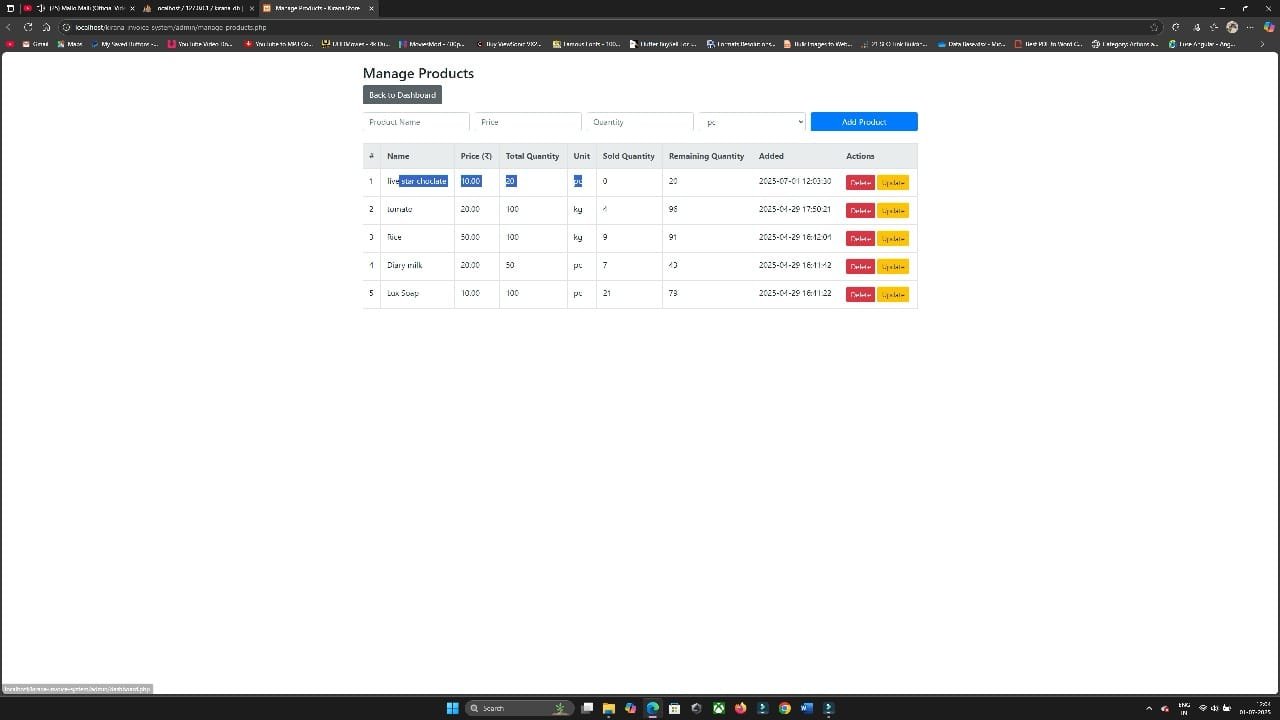
Task: Click the Add Product button
Action: [x=864, y=122]
